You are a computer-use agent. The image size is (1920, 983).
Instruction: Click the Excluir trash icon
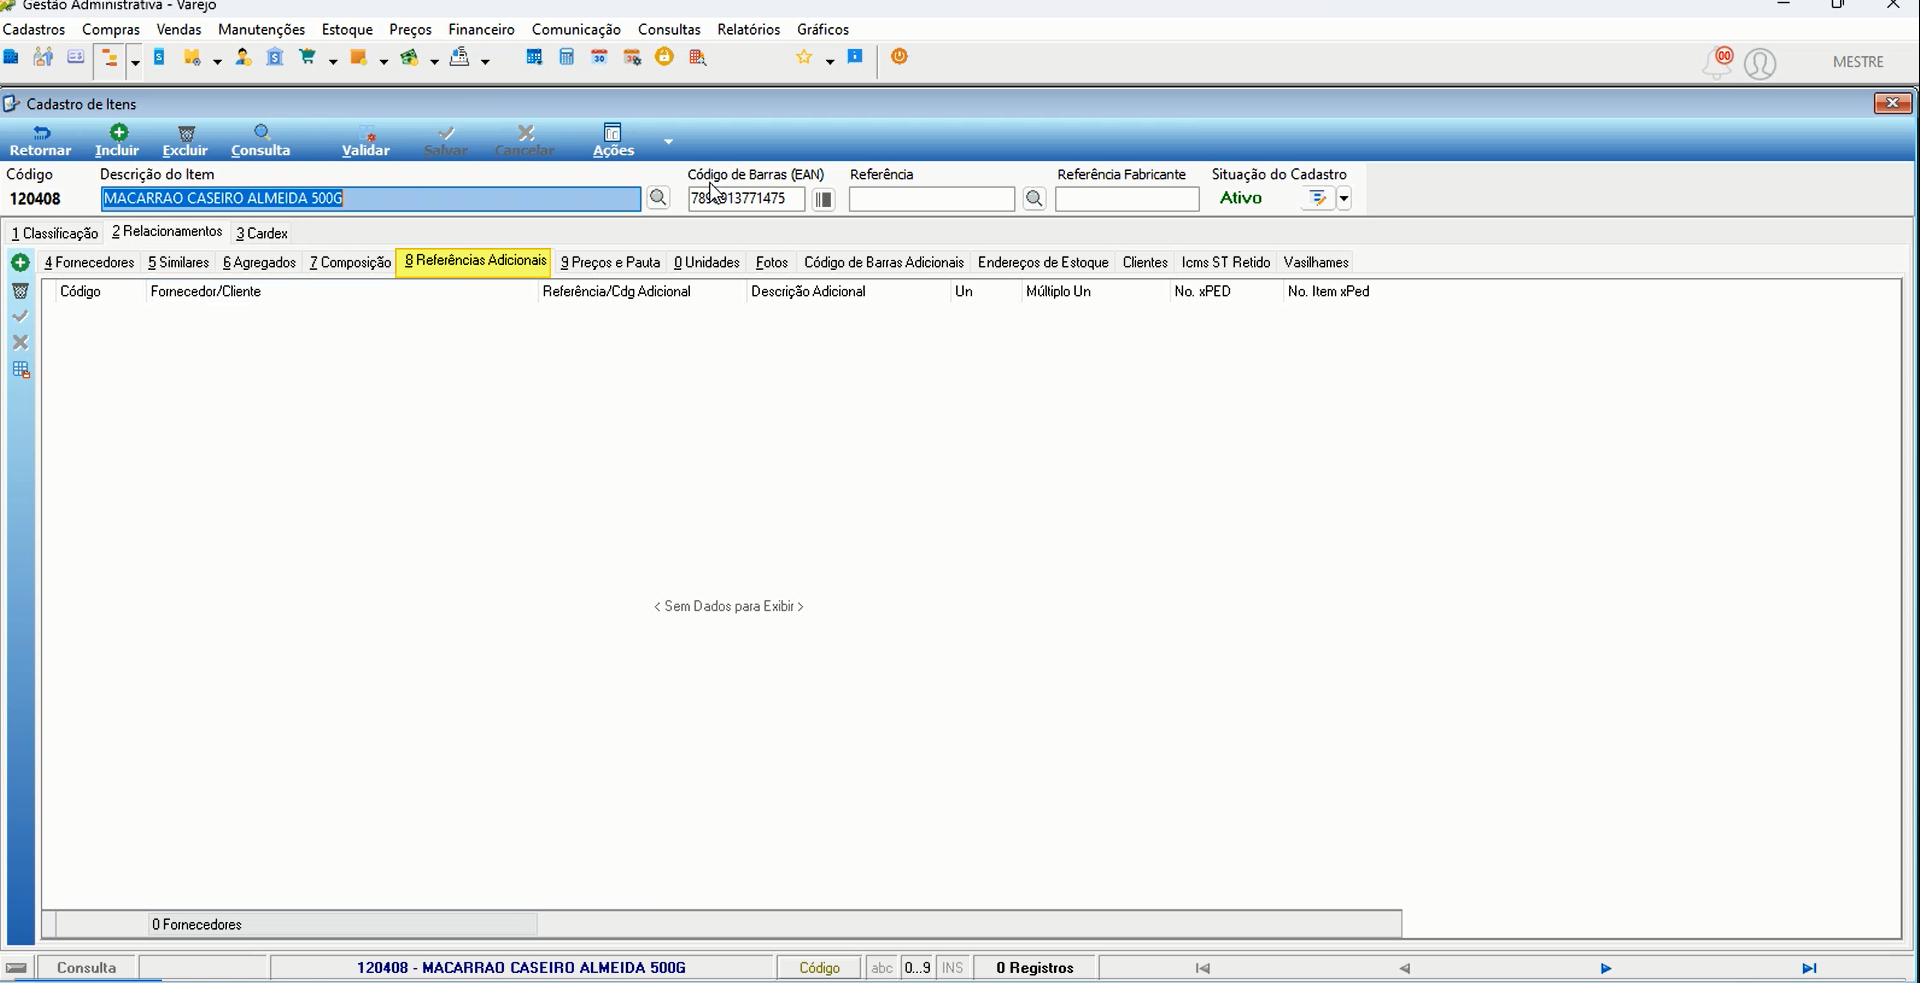186,133
